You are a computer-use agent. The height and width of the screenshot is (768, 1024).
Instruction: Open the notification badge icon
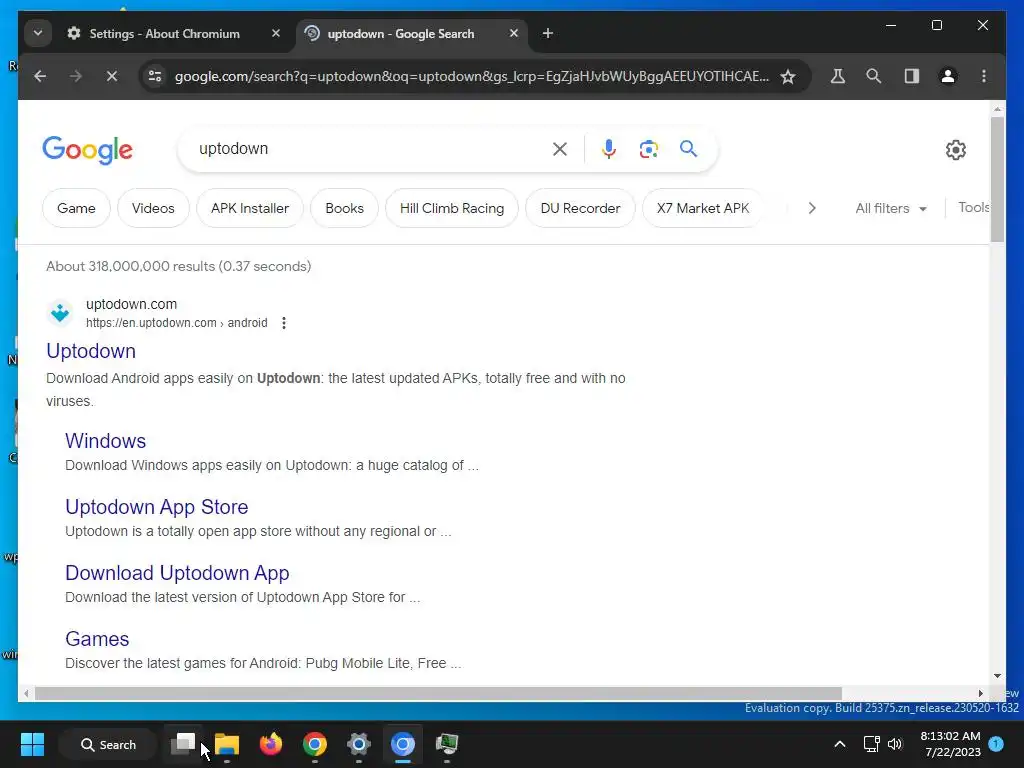tap(996, 744)
